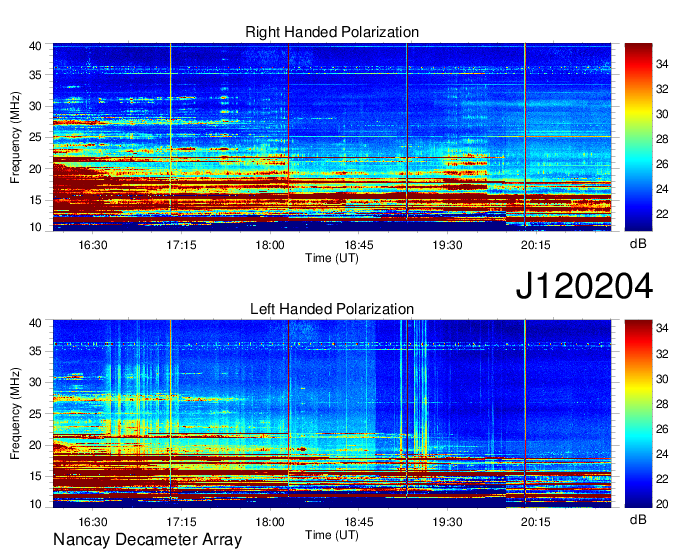680x552 pixels.
Task: Click the 40 MHz tick on left-handed plot
Action: (x=35, y=323)
